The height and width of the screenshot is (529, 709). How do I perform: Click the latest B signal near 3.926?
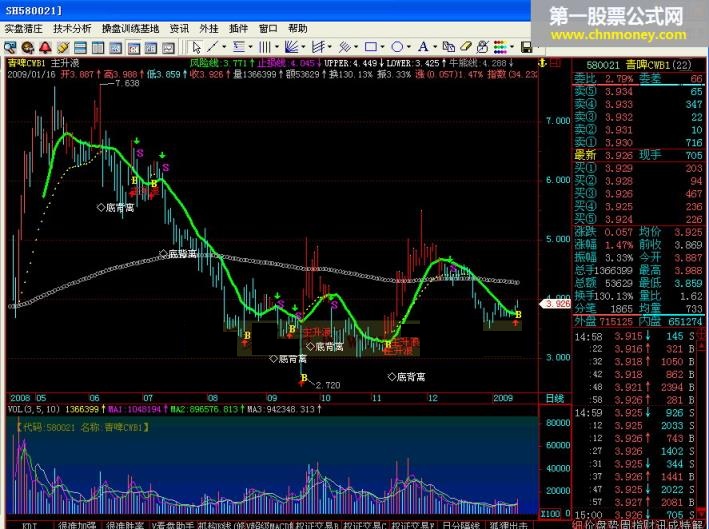coord(518,315)
